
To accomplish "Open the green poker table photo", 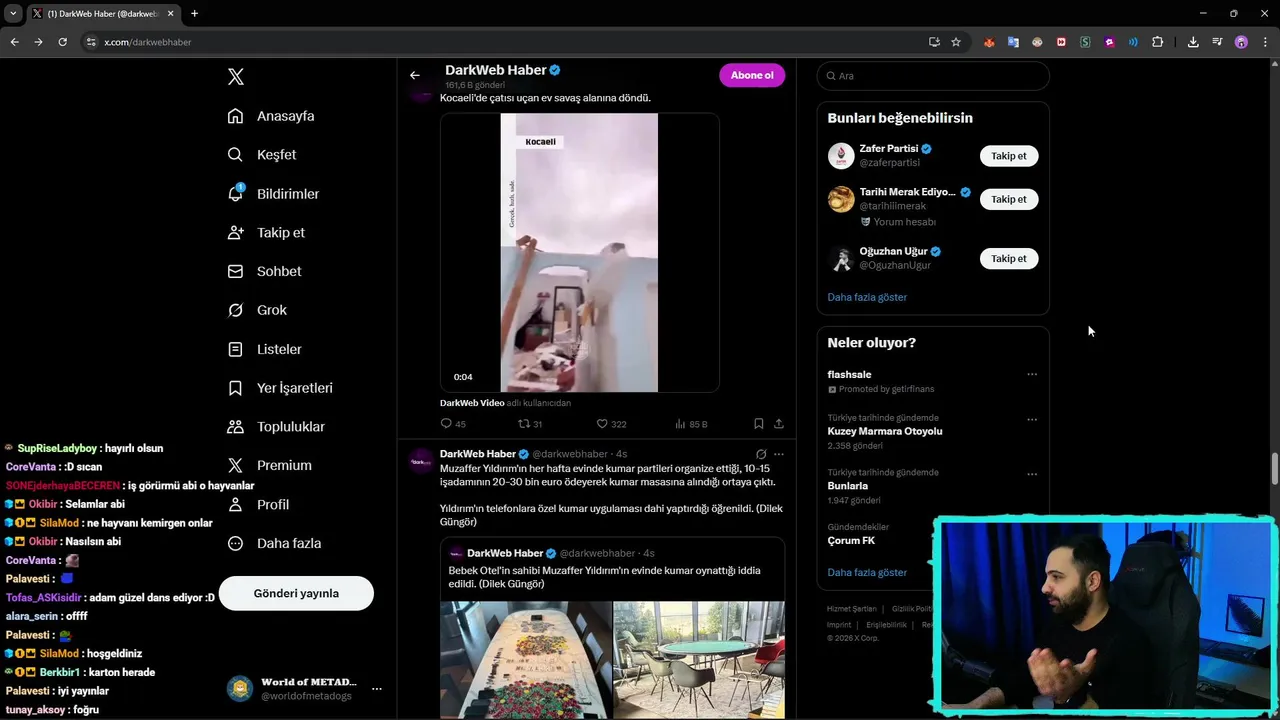I will (x=699, y=660).
